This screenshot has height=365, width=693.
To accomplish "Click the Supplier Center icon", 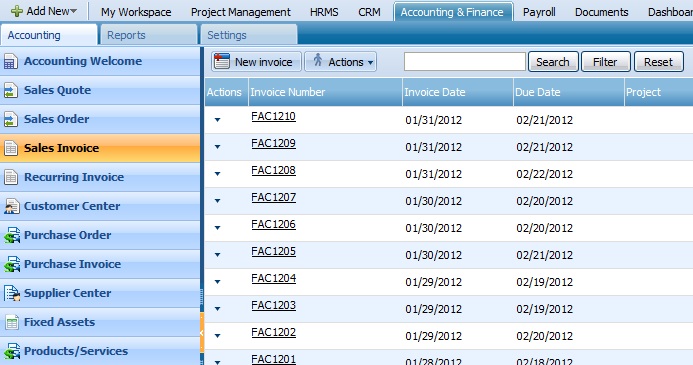I will (12, 293).
